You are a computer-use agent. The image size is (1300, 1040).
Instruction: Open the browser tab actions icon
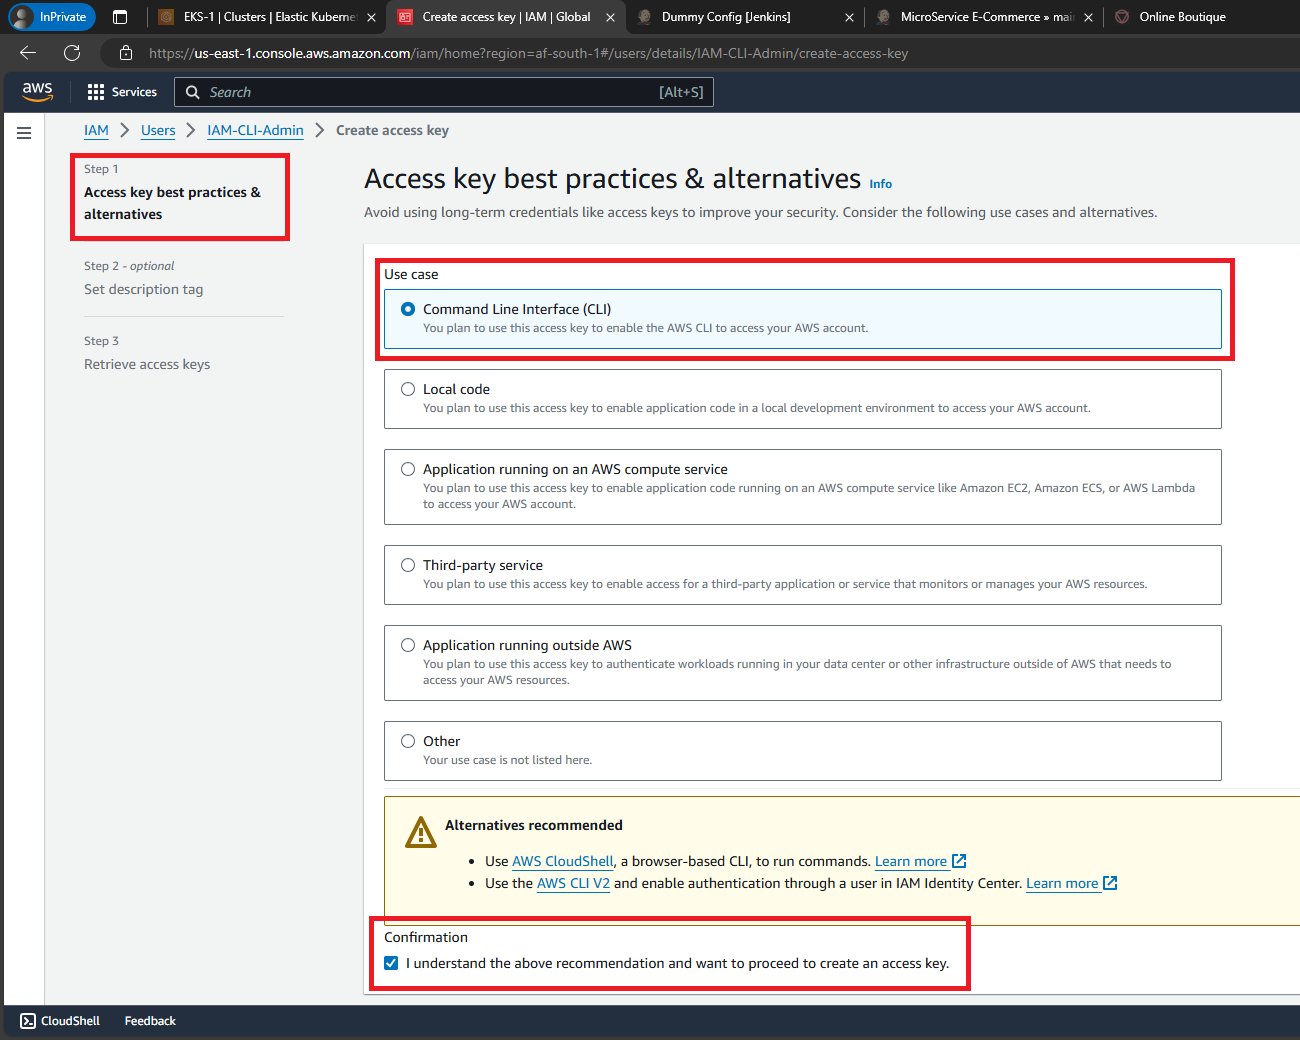coord(120,17)
